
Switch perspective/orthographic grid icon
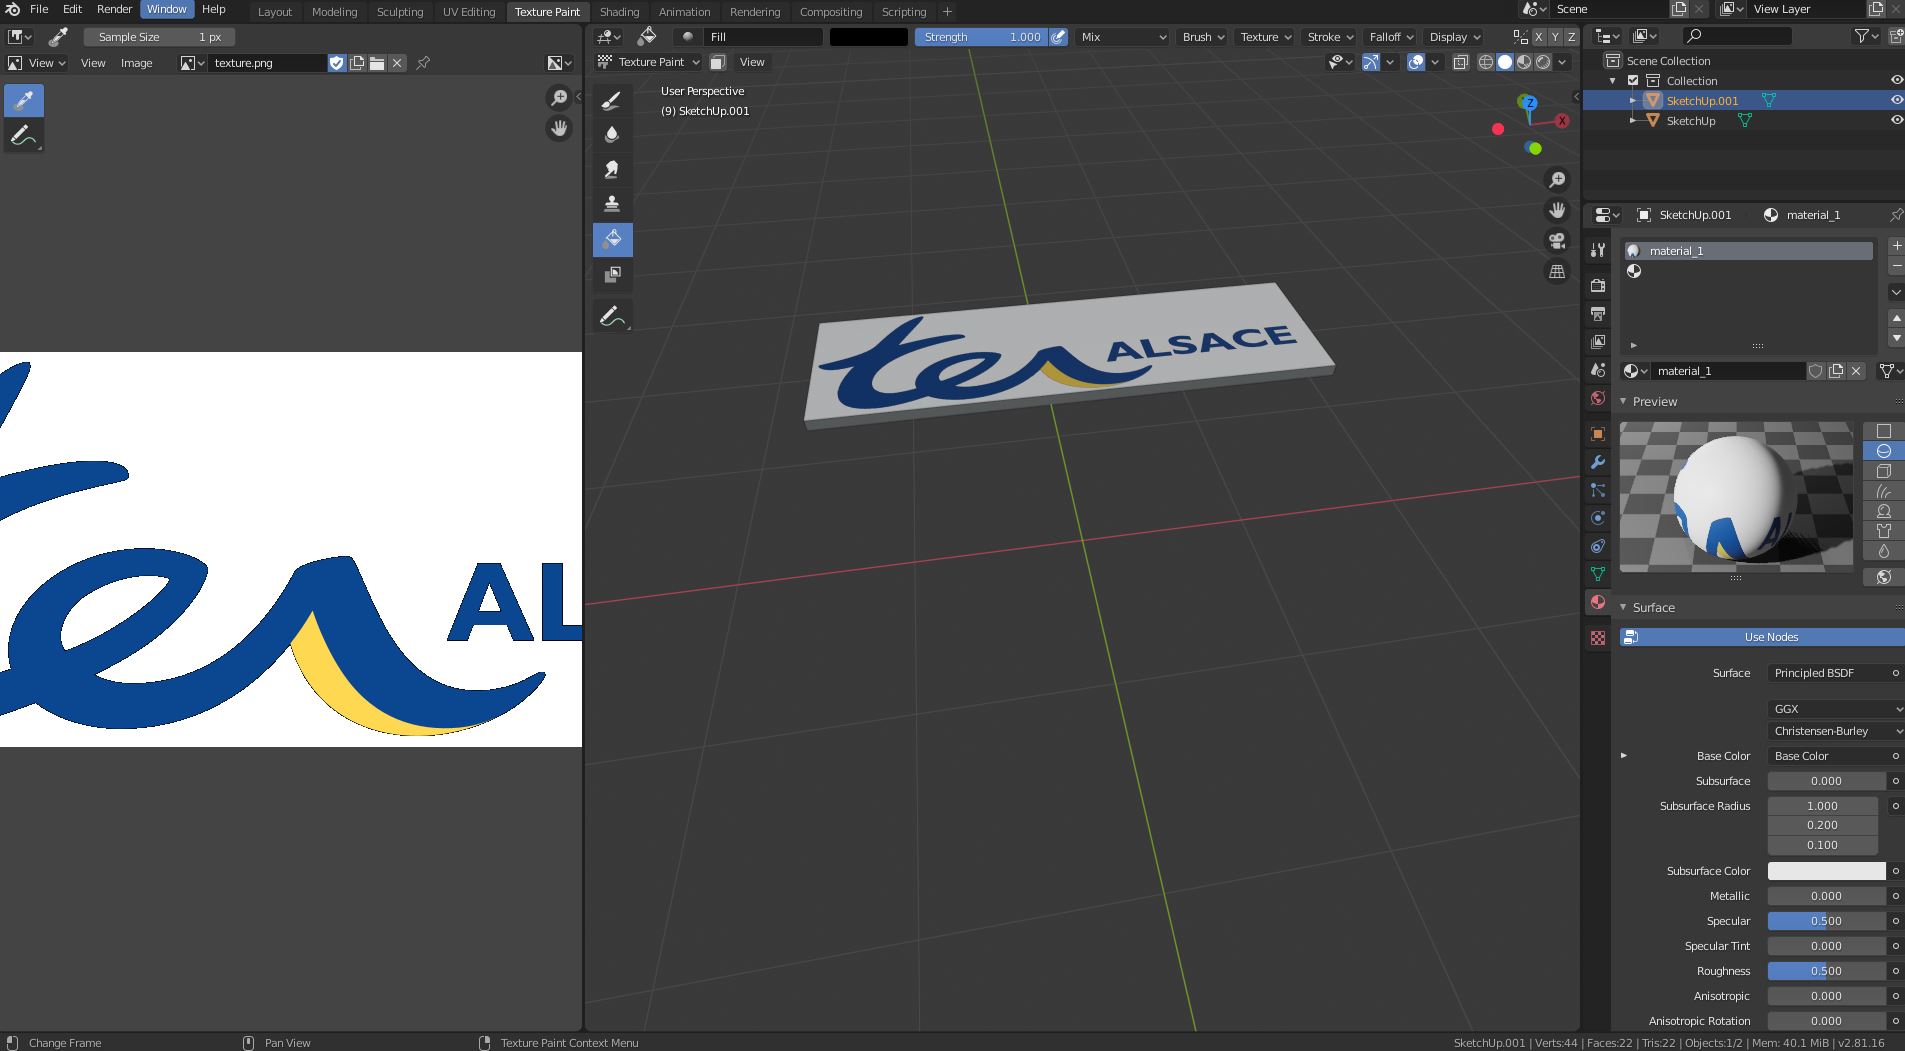[x=1557, y=271]
